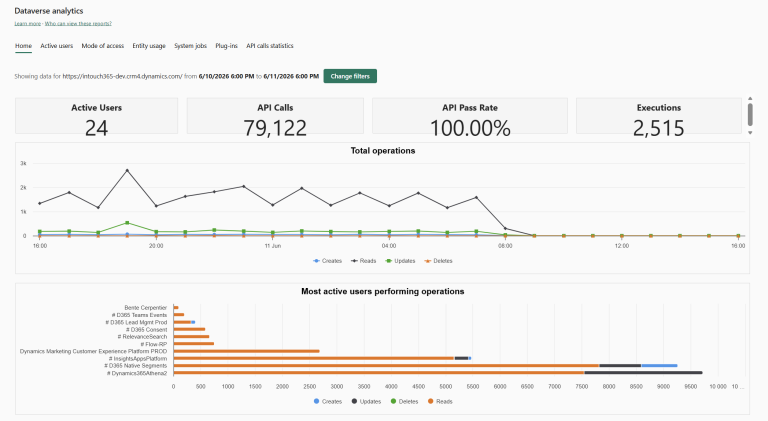Toggle Deletes in Most active users legend
768x421 pixels.
tap(404, 401)
